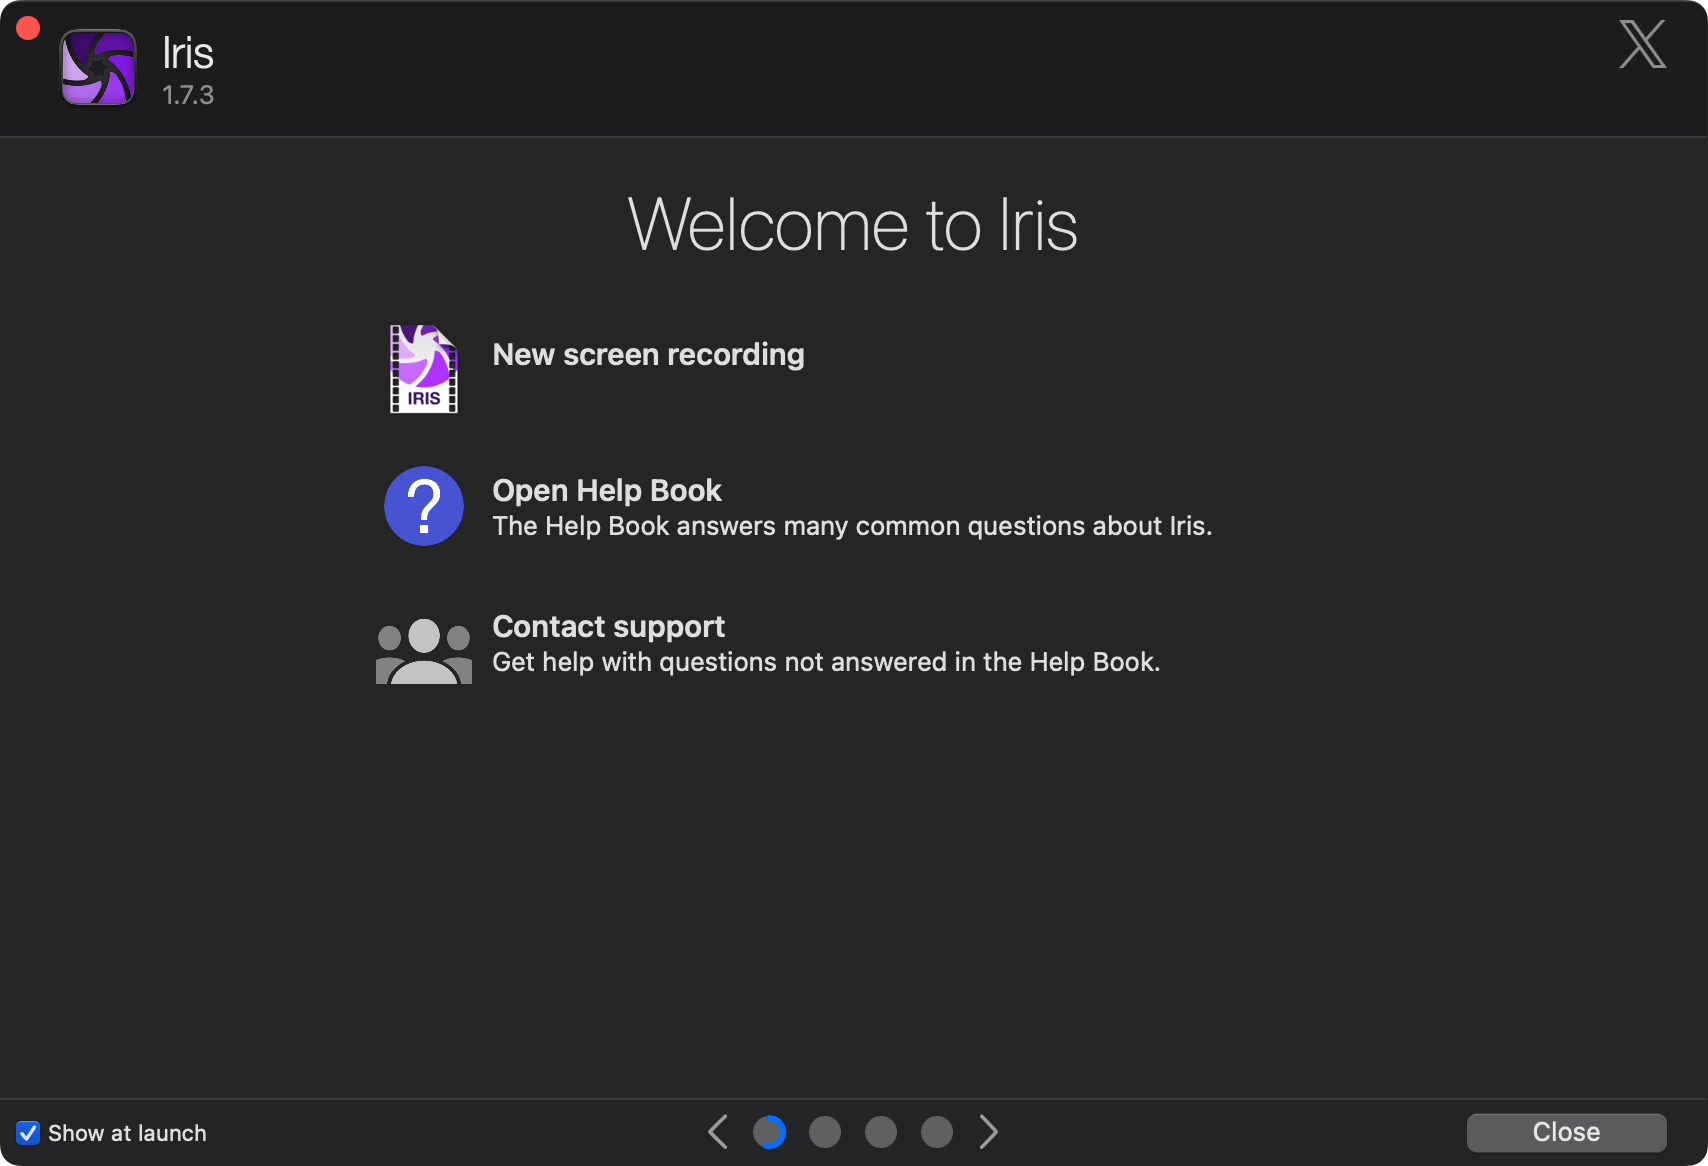1708x1166 pixels.
Task: Jump to the fourth page dot
Action: click(x=937, y=1132)
